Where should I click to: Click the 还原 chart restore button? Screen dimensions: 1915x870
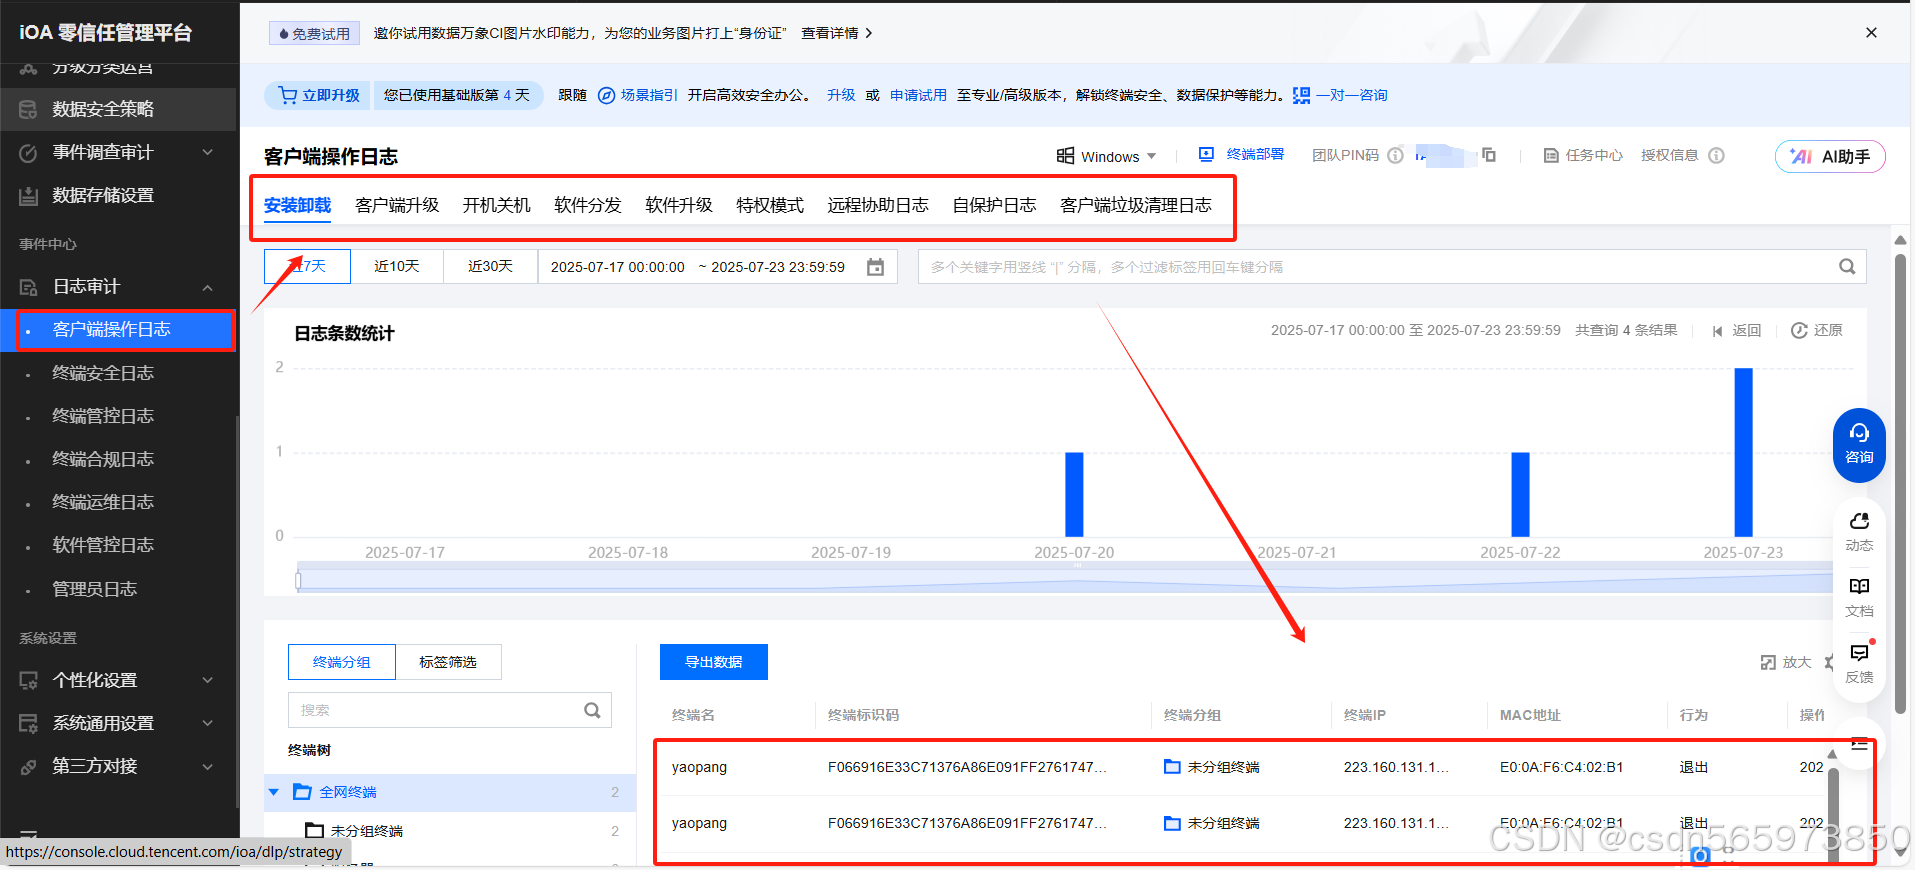(1816, 330)
